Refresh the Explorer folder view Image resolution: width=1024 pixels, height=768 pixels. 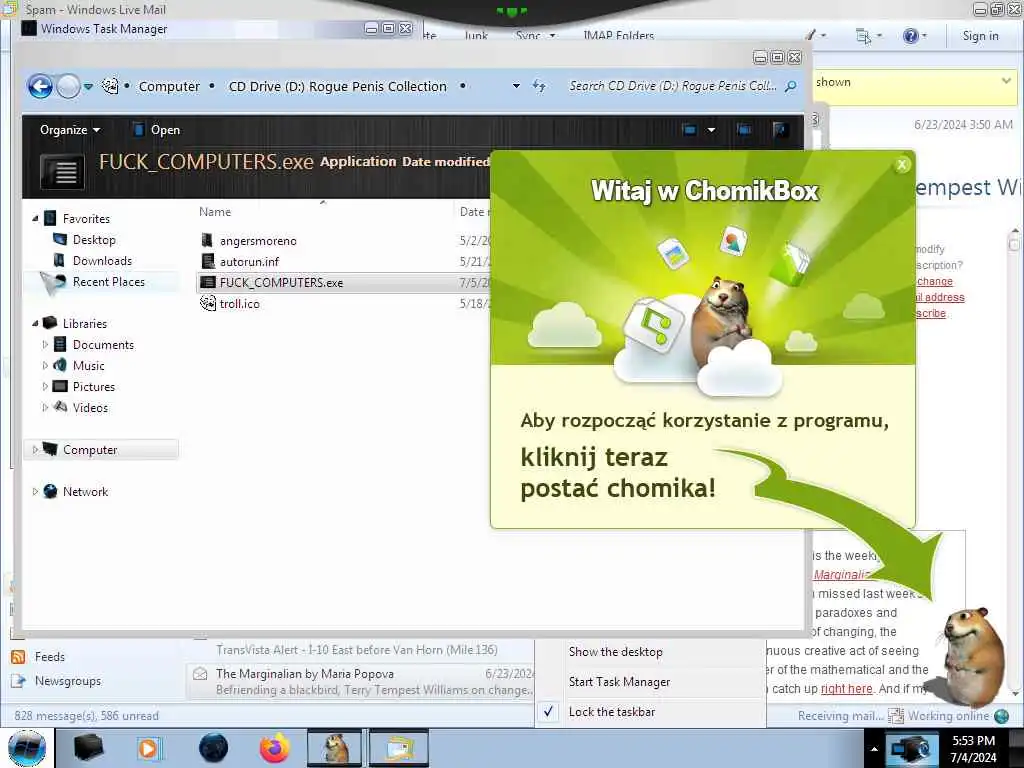tap(539, 86)
